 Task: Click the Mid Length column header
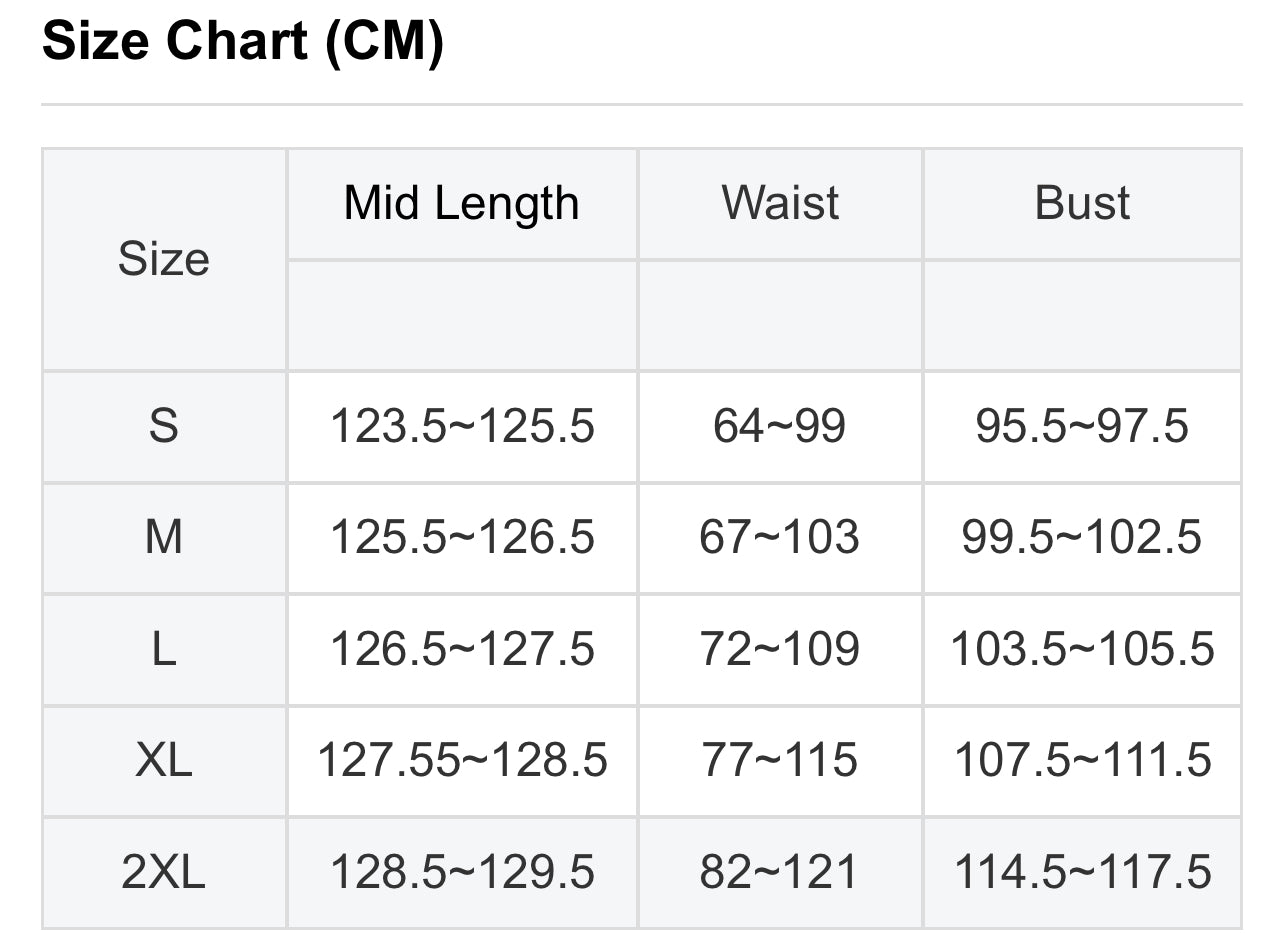(x=462, y=203)
